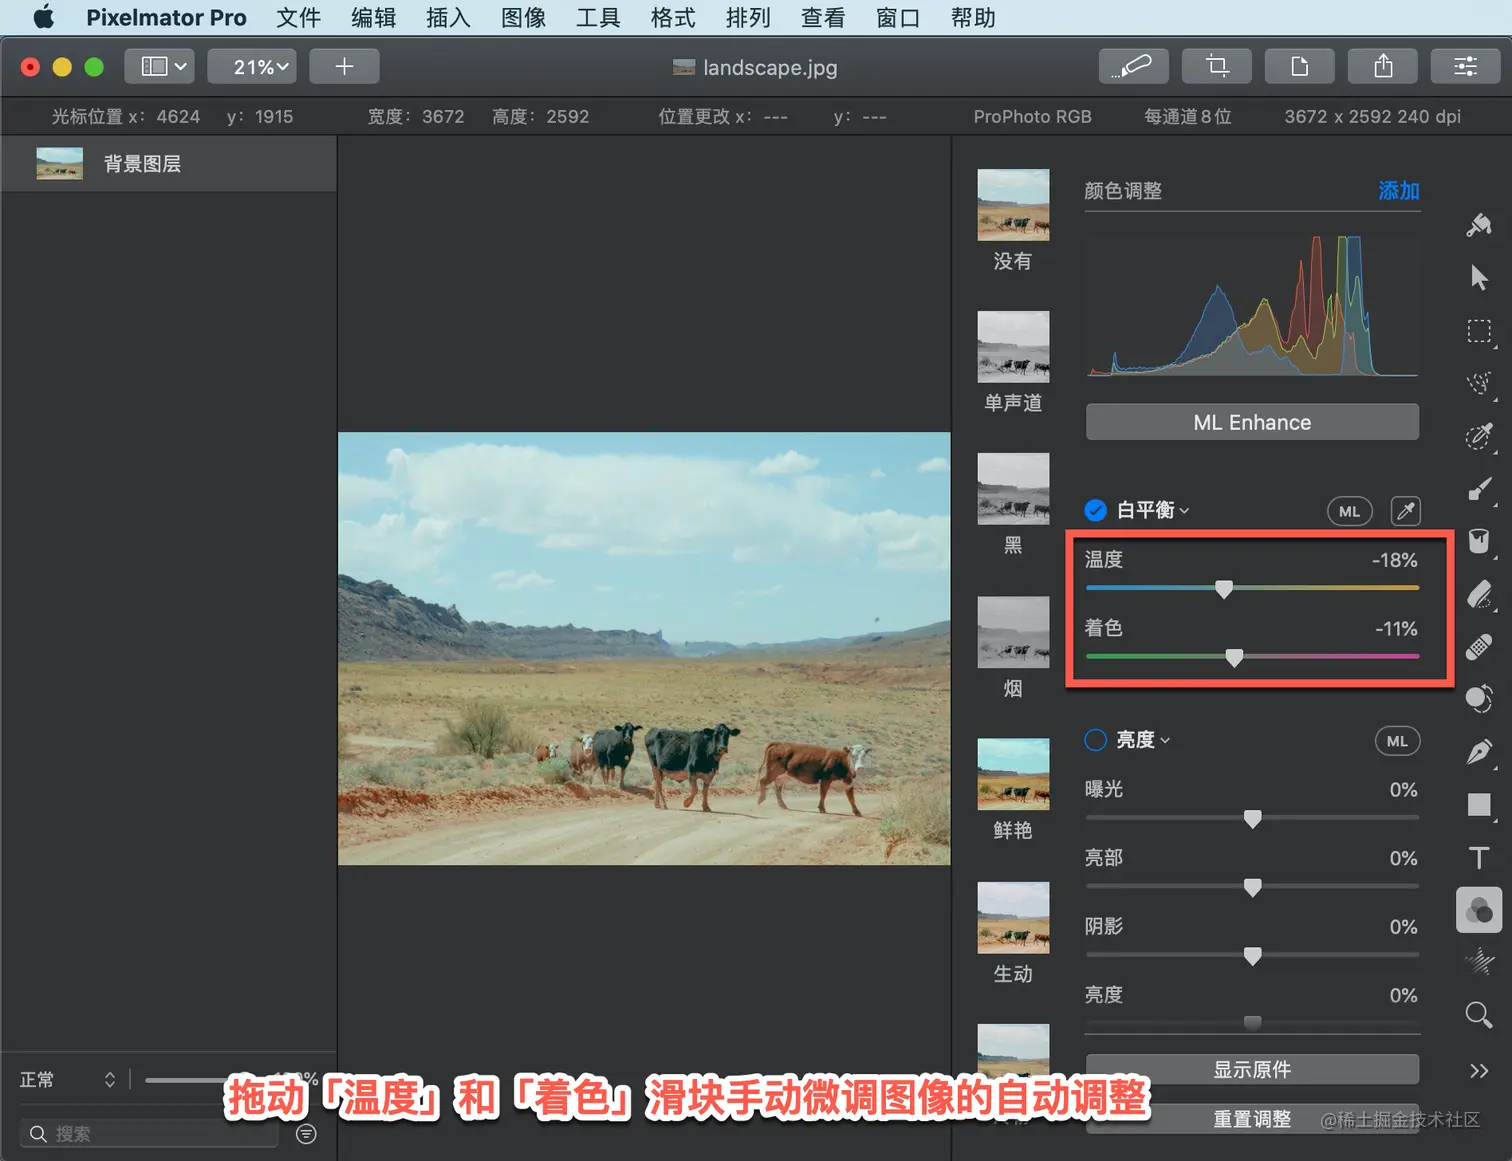Expand the 白平衡 options chevron
The height and width of the screenshot is (1161, 1512).
pos(1185,511)
